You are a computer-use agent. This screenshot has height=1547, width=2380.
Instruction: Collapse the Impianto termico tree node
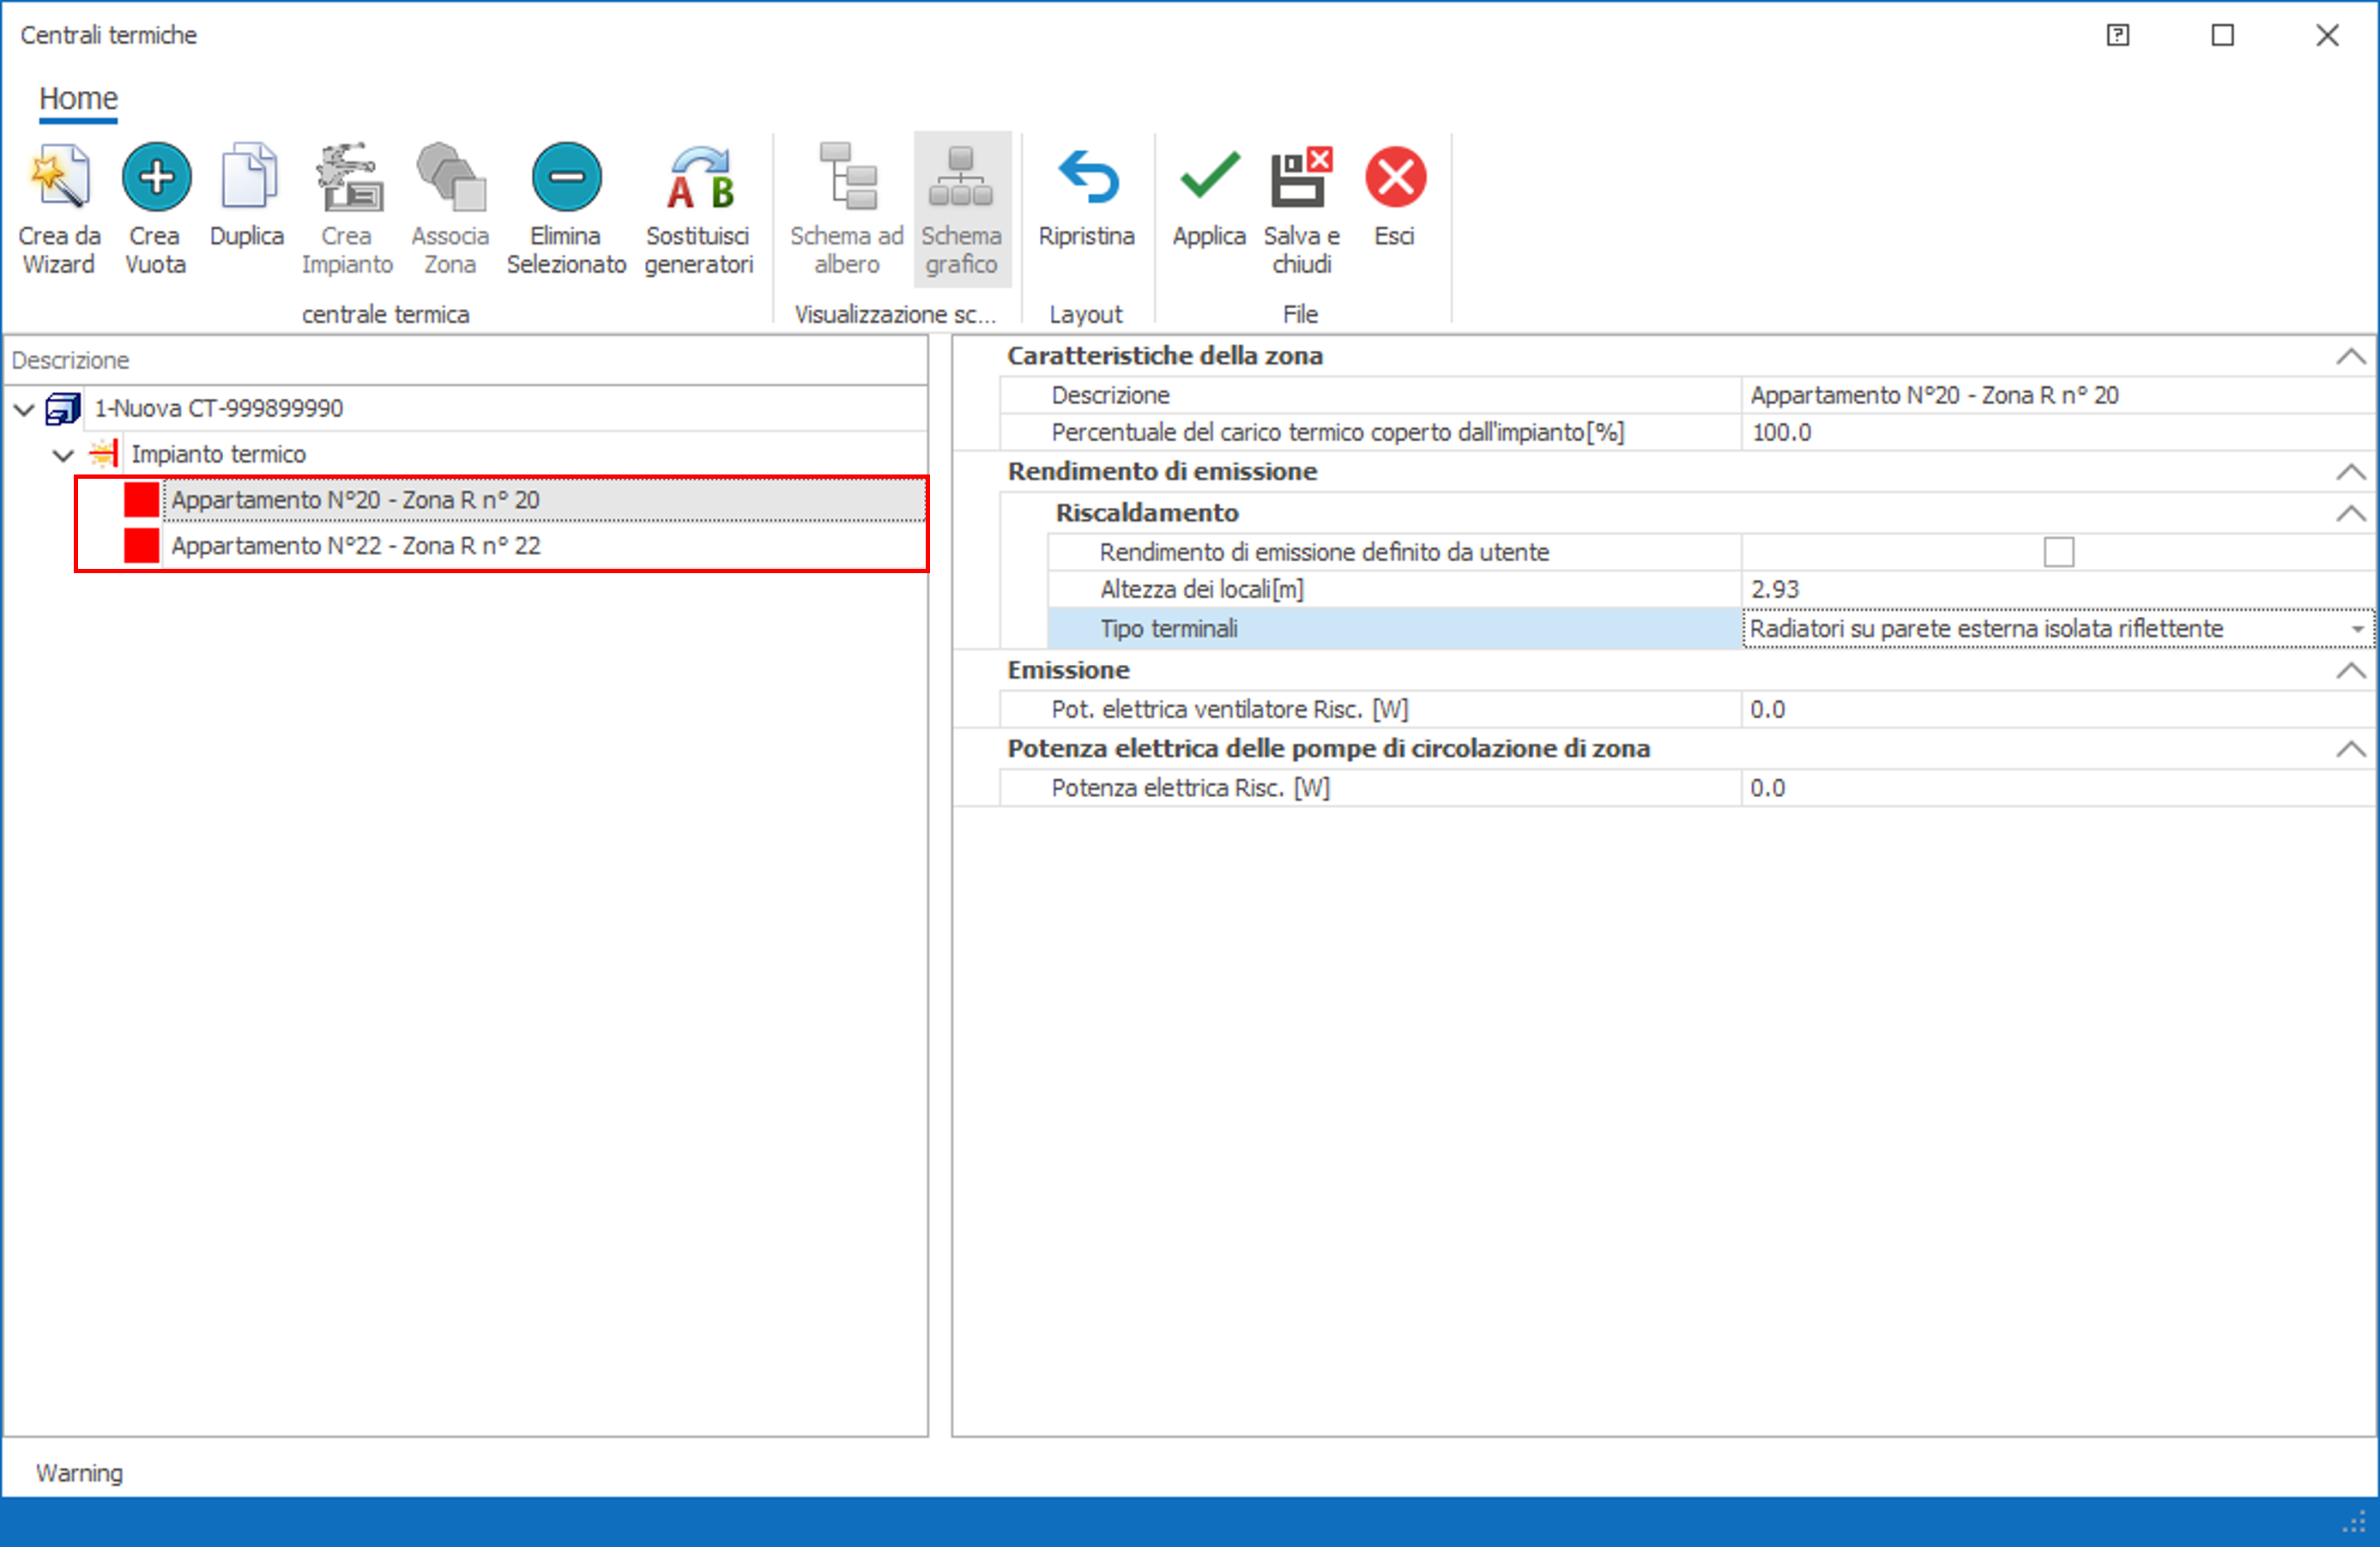point(63,455)
